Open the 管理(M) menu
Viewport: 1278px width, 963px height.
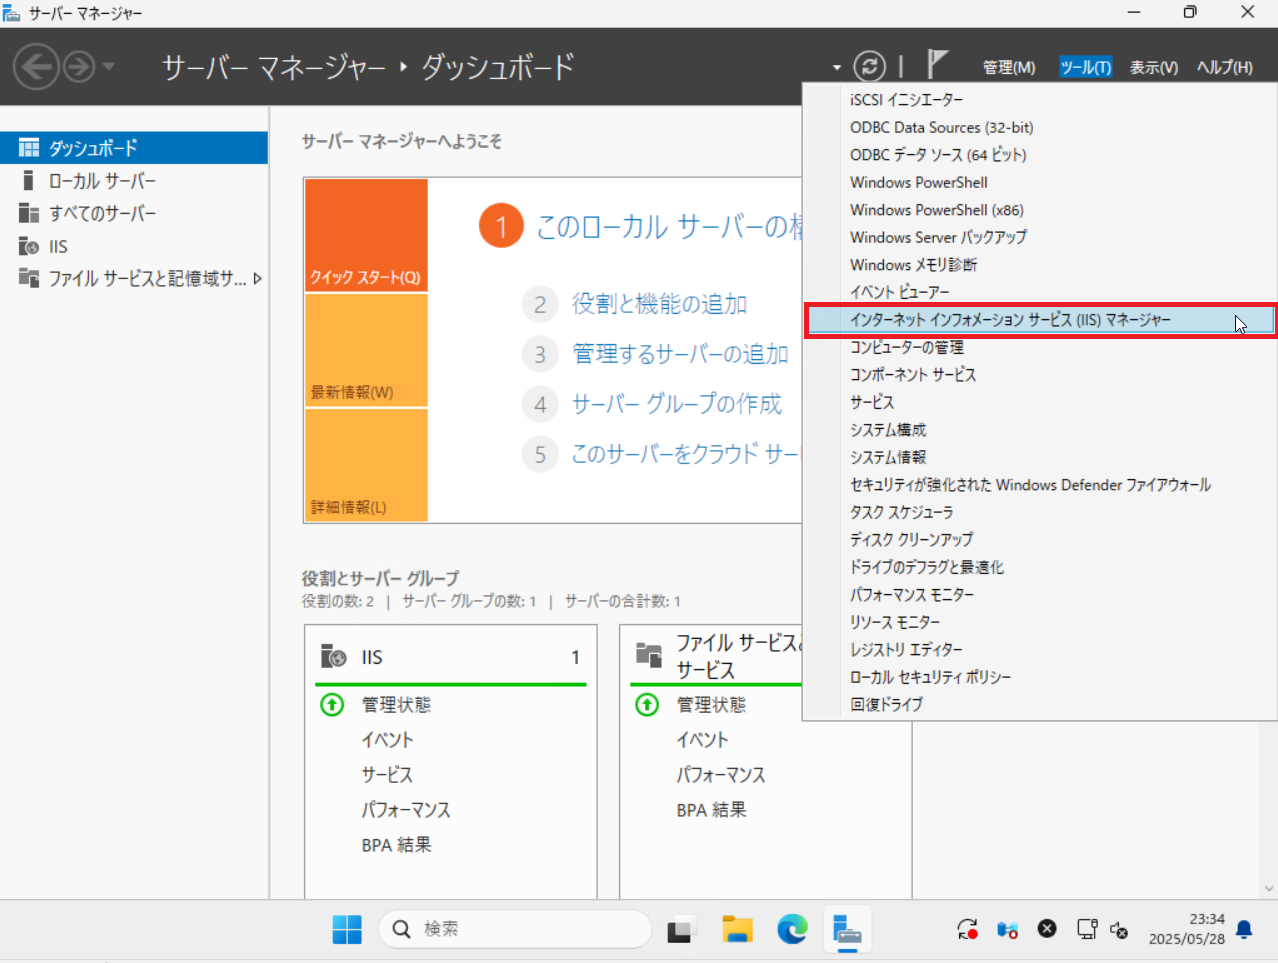1009,67
